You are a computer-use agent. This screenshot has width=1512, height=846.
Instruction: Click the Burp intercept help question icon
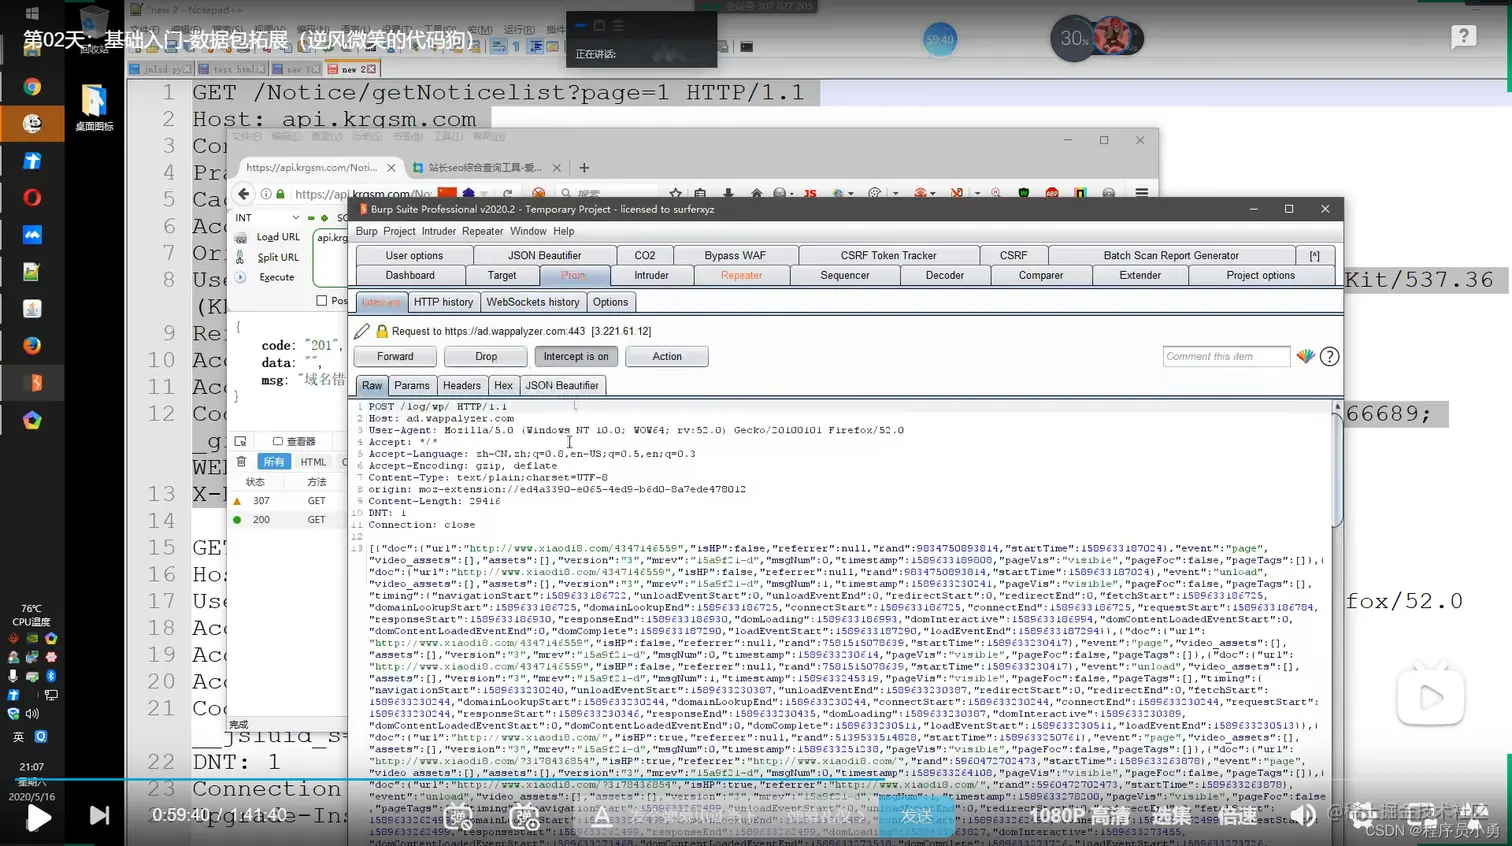[x=1329, y=356]
